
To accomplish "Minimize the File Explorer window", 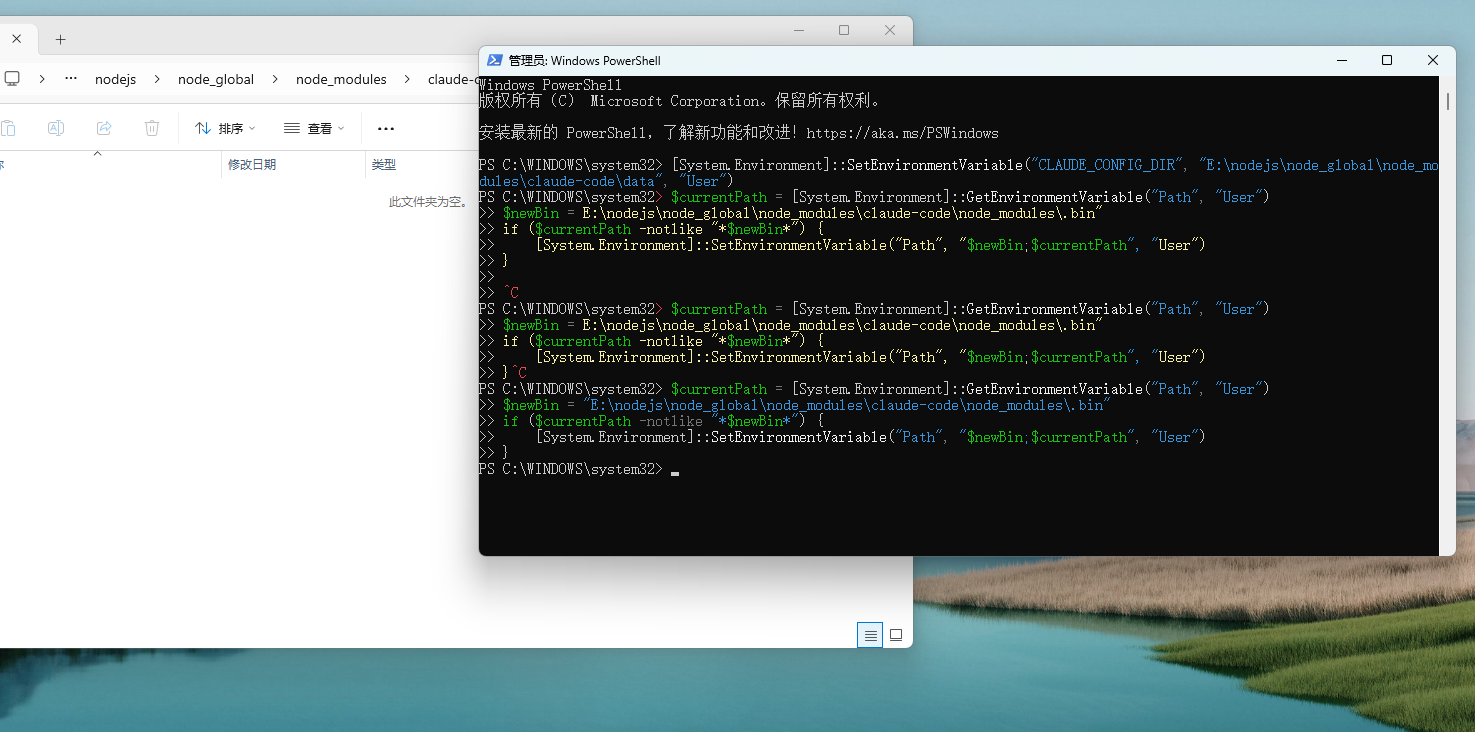I will [798, 31].
